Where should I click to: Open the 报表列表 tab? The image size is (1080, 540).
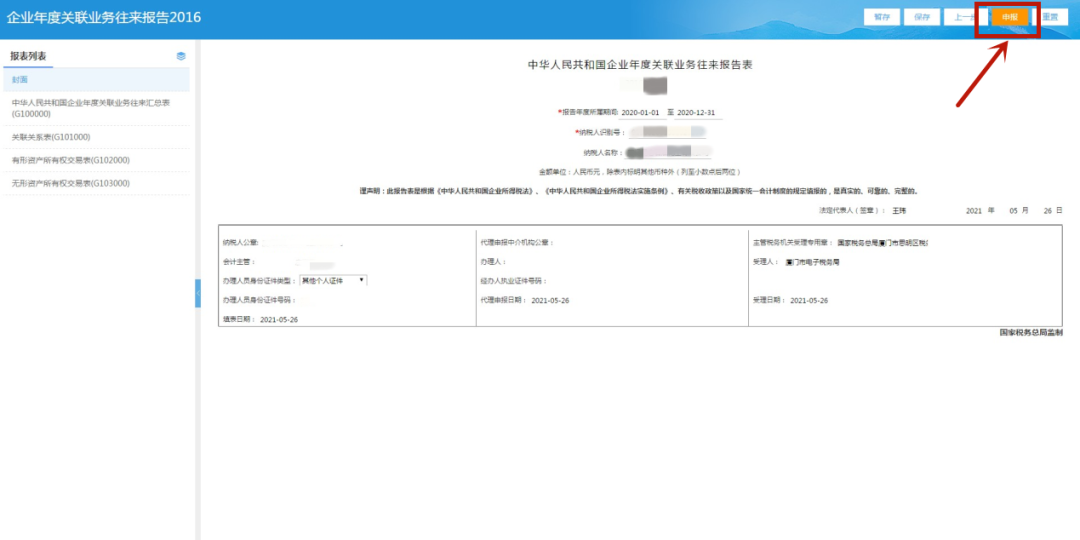tap(28, 56)
